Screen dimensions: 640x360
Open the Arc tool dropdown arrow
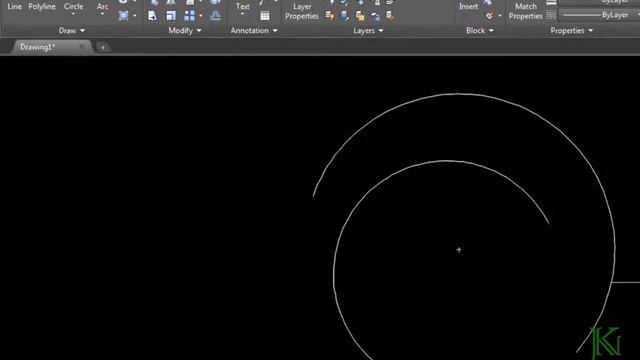(102, 14)
